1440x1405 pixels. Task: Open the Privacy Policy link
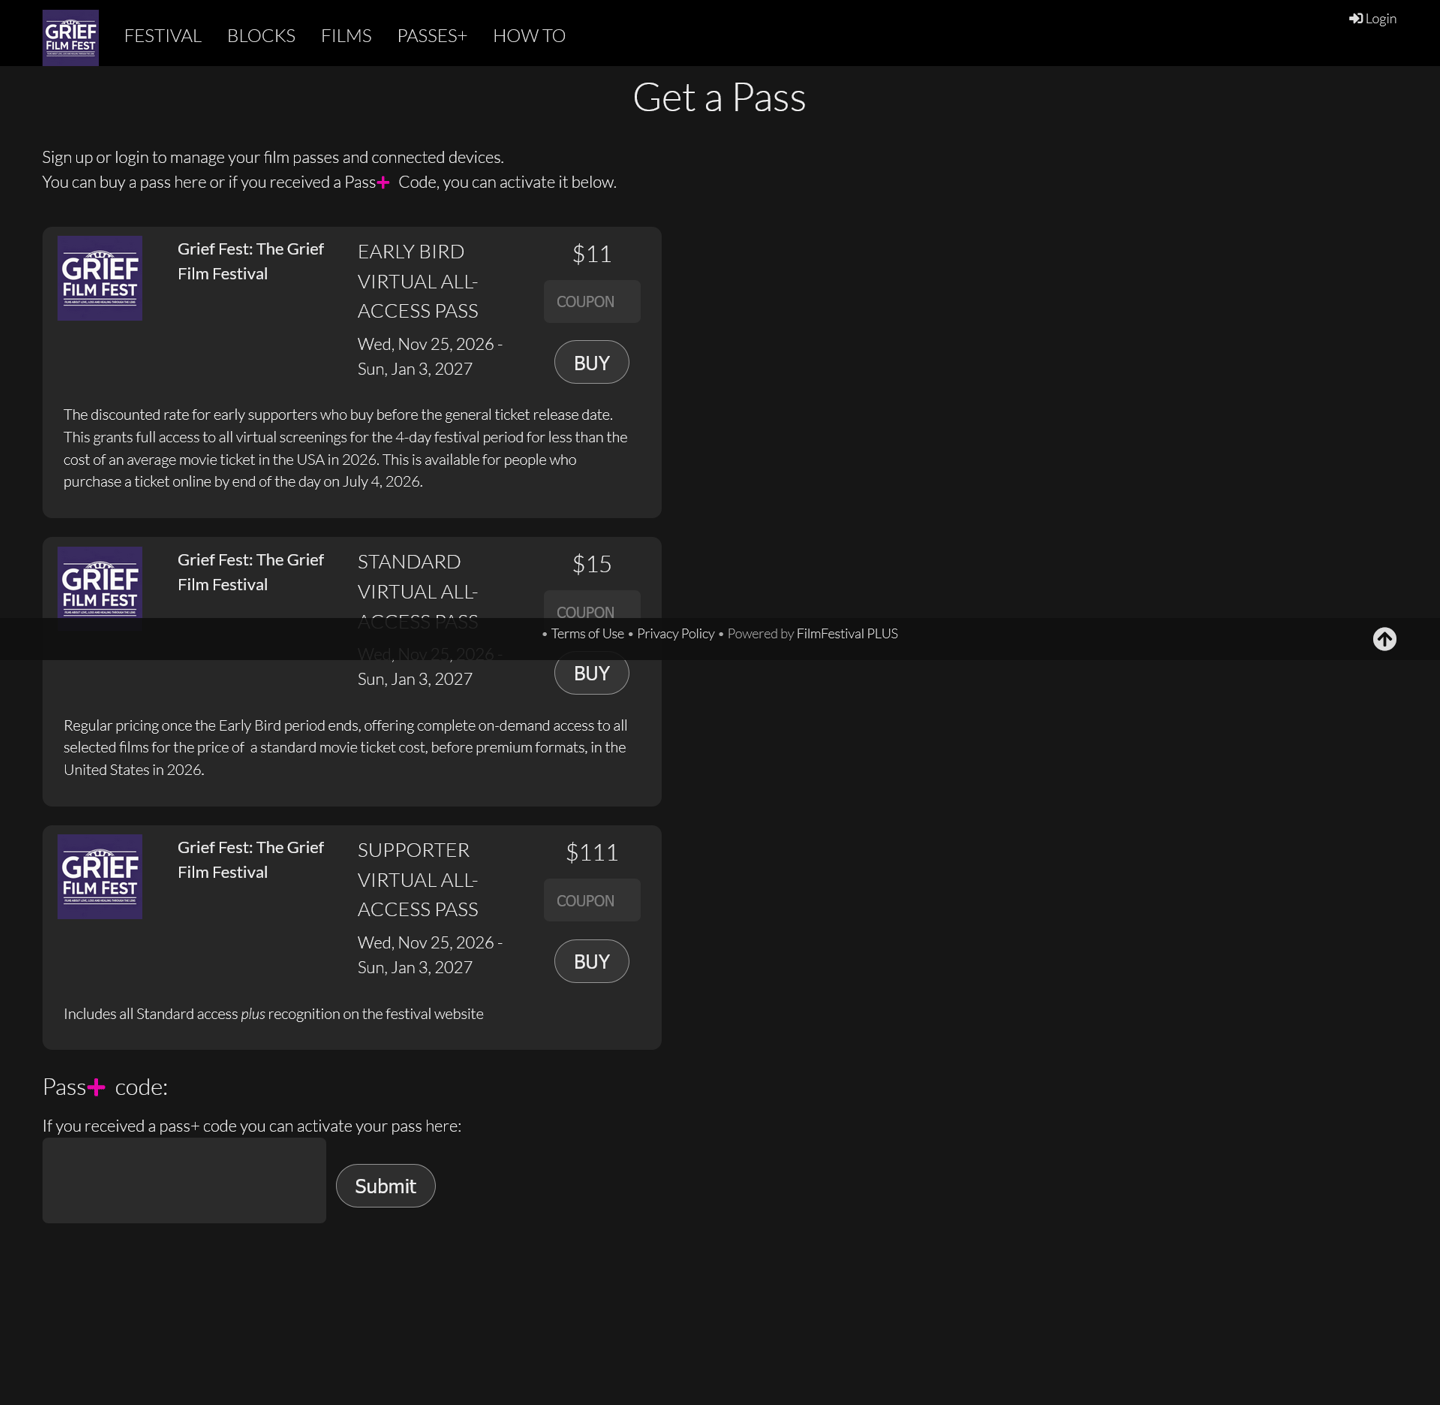tap(676, 633)
